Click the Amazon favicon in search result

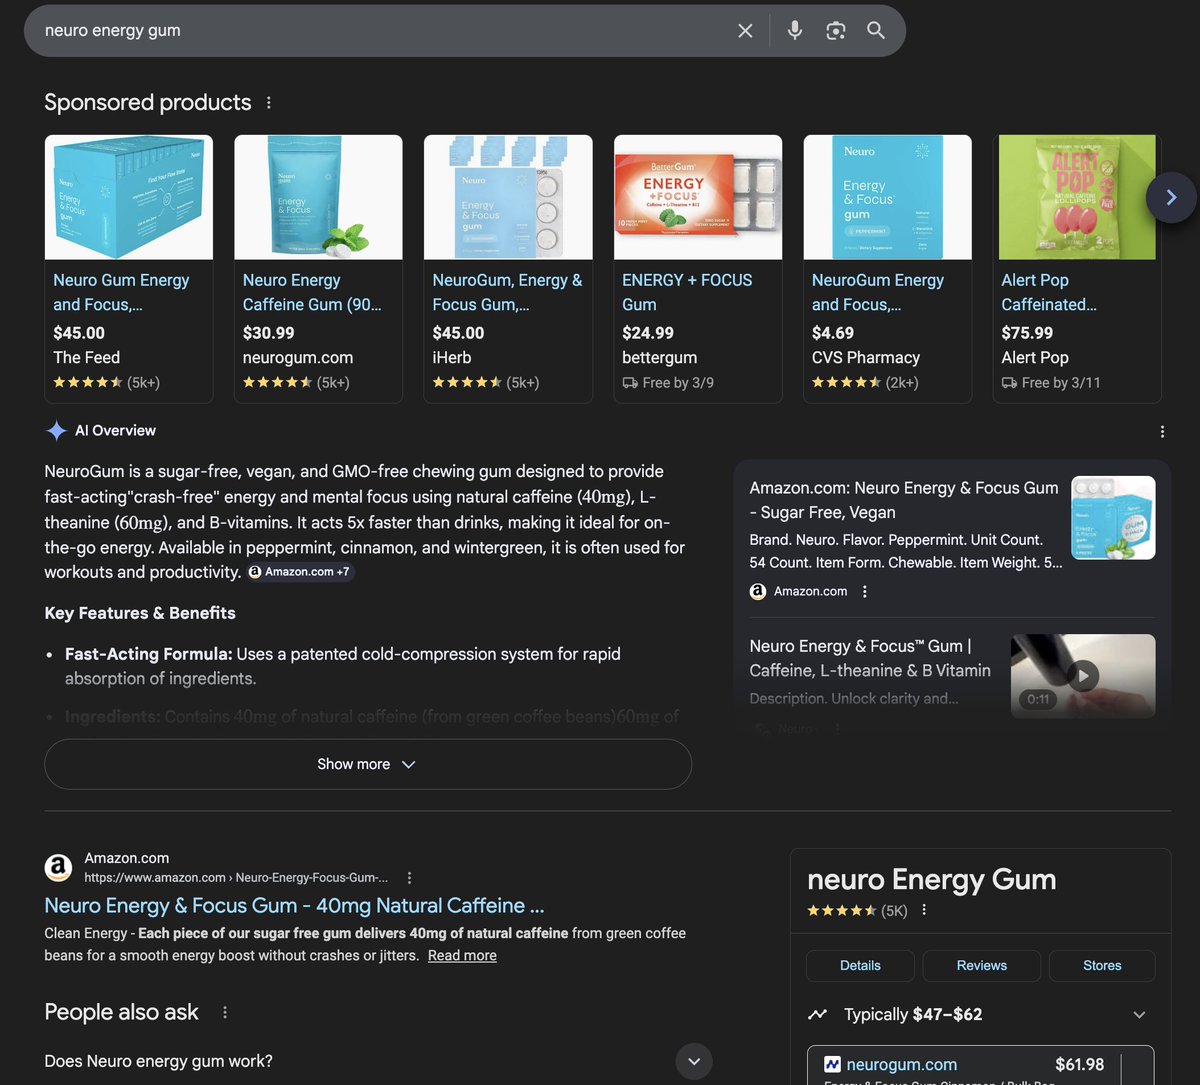(58, 868)
